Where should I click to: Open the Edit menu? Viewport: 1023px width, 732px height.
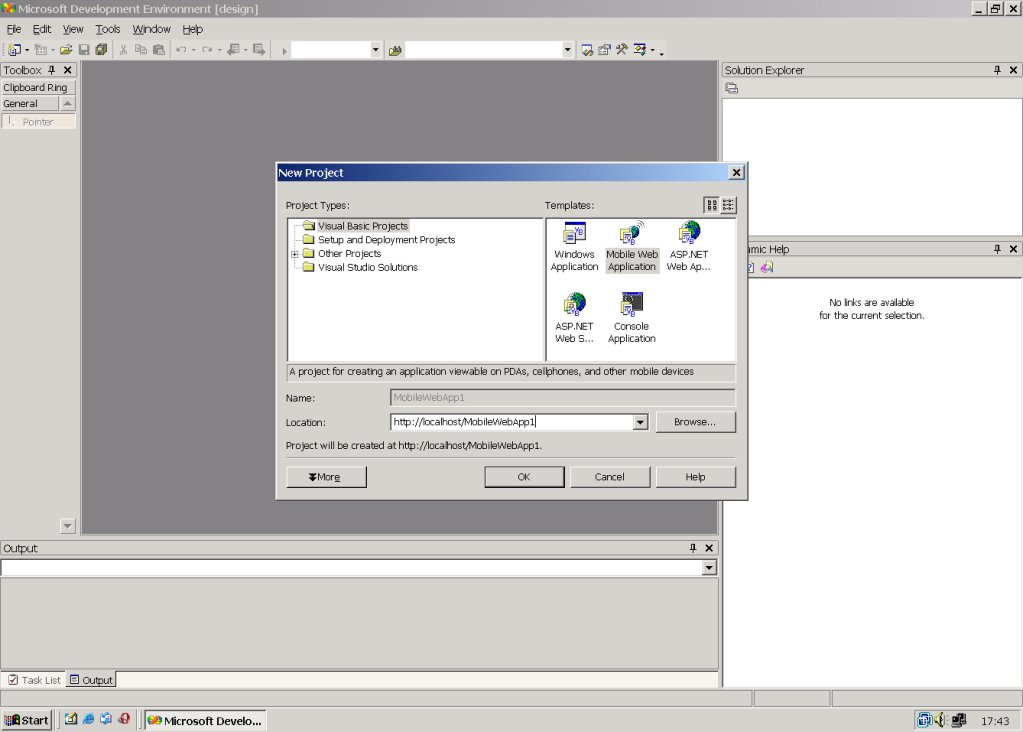42,29
